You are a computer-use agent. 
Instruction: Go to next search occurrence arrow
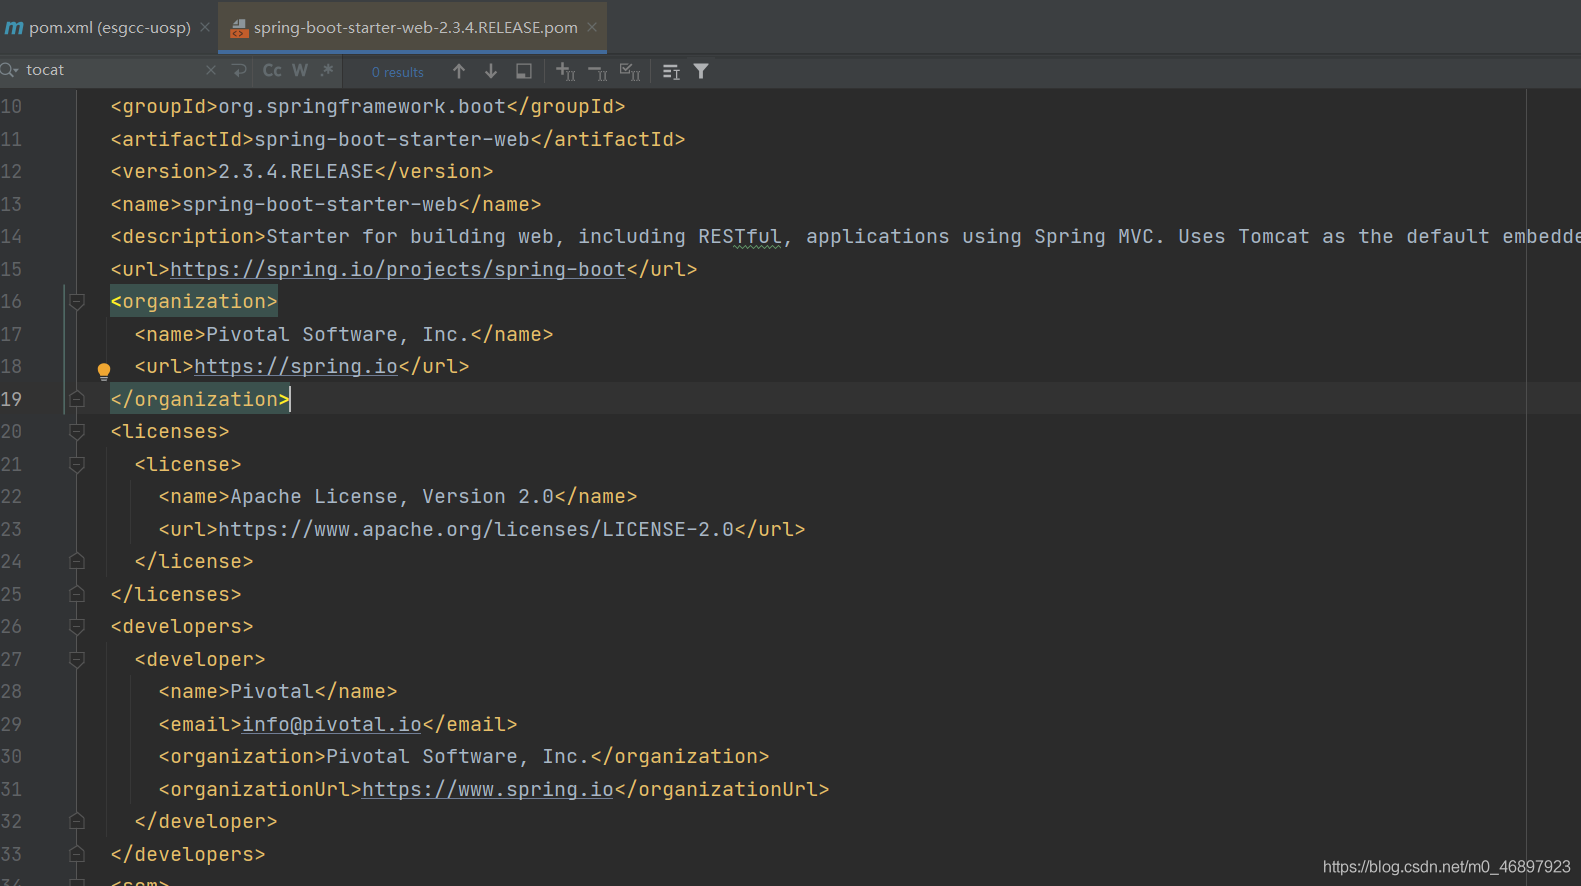click(491, 71)
